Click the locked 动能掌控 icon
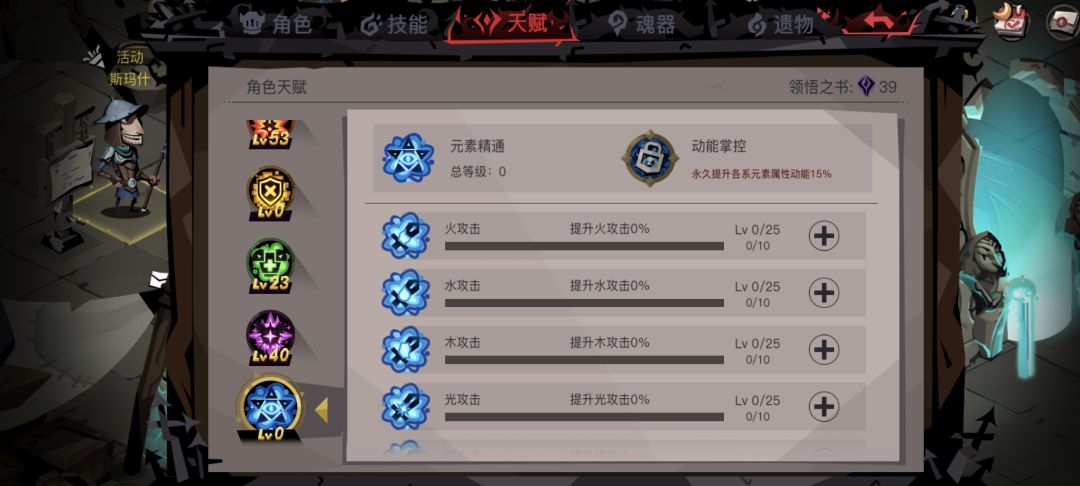The width and height of the screenshot is (1080, 486). (x=647, y=158)
